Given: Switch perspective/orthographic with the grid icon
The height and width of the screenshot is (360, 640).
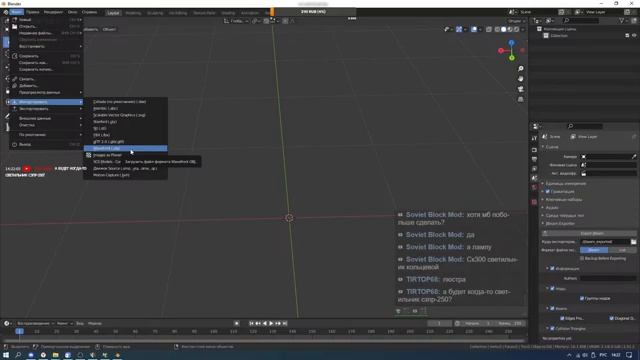Looking at the screenshot, I should [520, 99].
